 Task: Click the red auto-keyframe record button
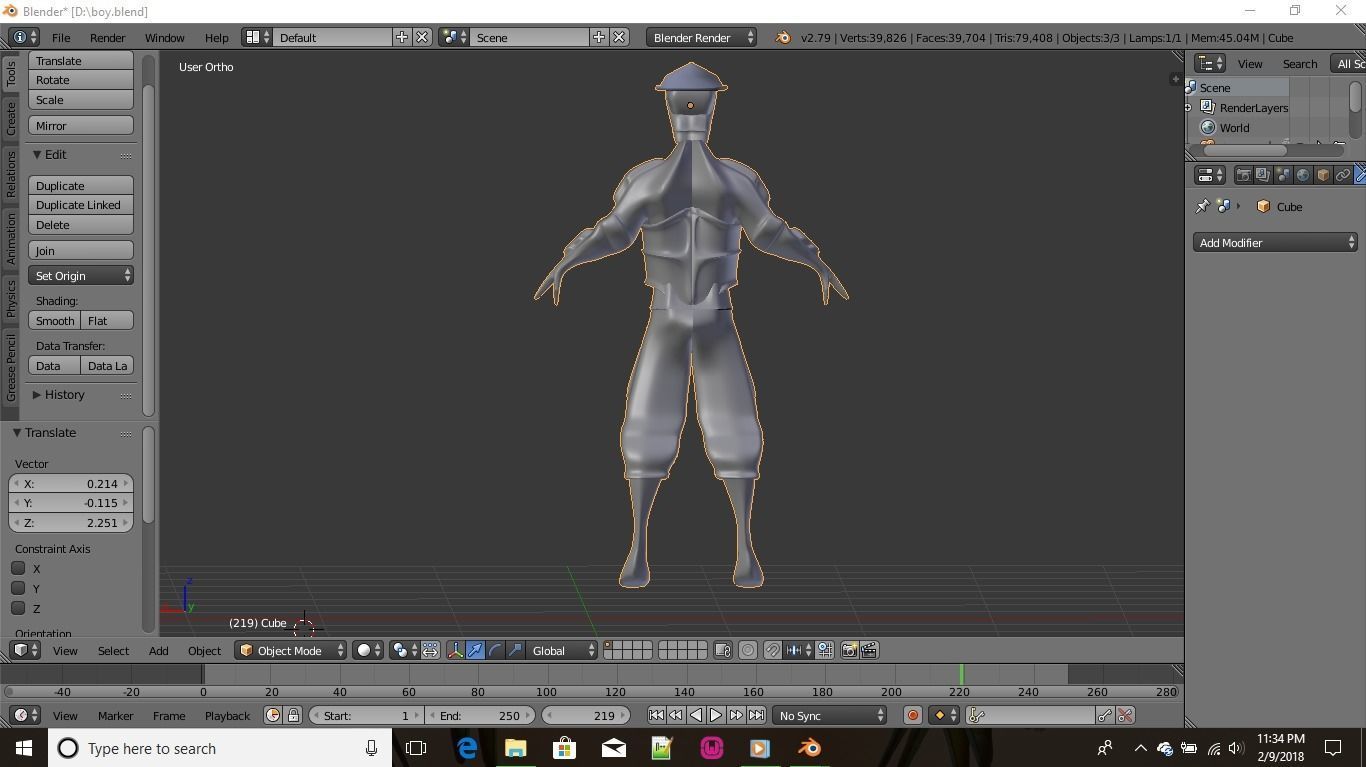click(x=913, y=716)
